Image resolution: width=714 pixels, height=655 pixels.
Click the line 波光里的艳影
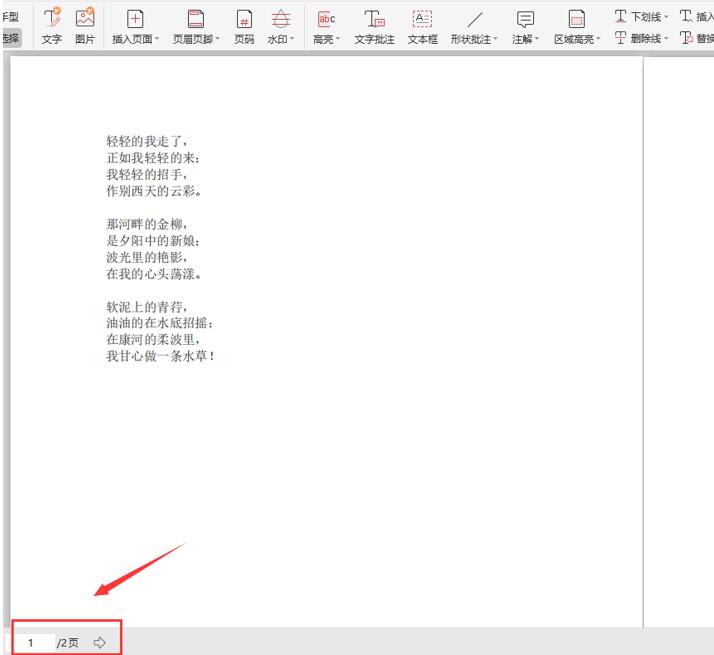click(x=147, y=257)
